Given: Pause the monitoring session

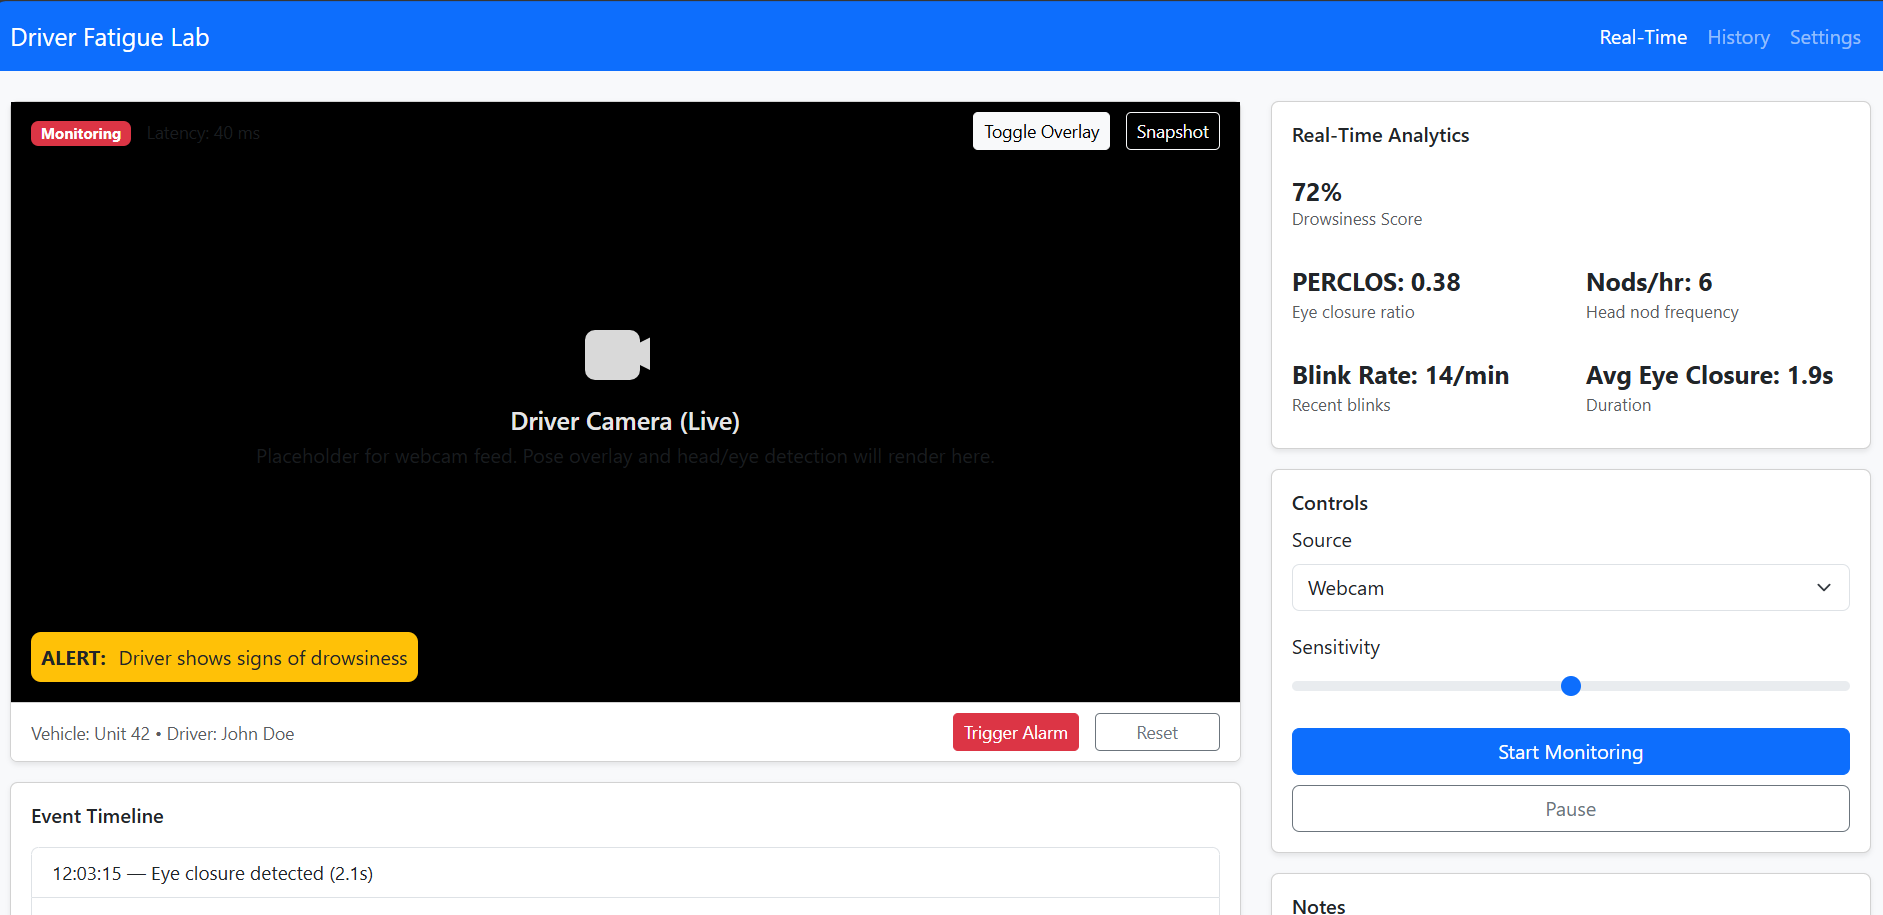Looking at the screenshot, I should point(1569,809).
